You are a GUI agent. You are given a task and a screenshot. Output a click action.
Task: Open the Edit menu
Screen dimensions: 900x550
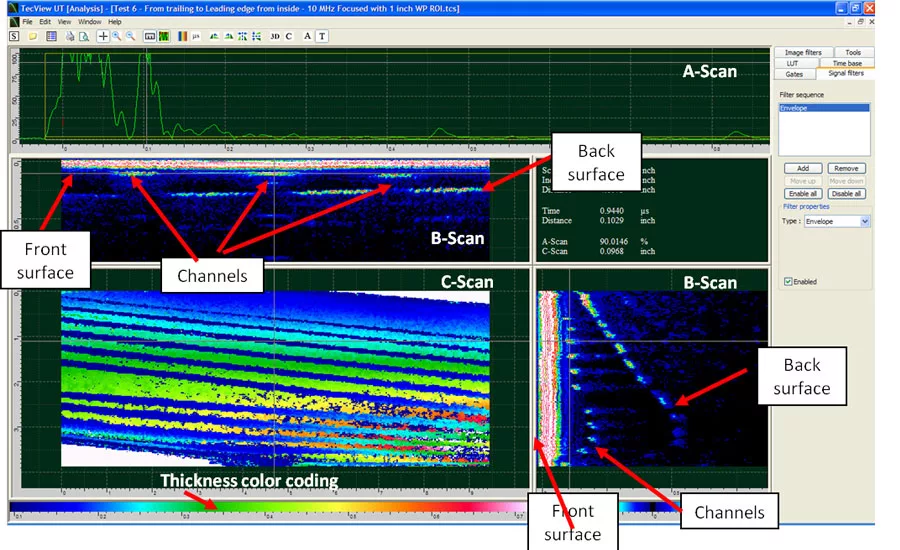[45, 22]
